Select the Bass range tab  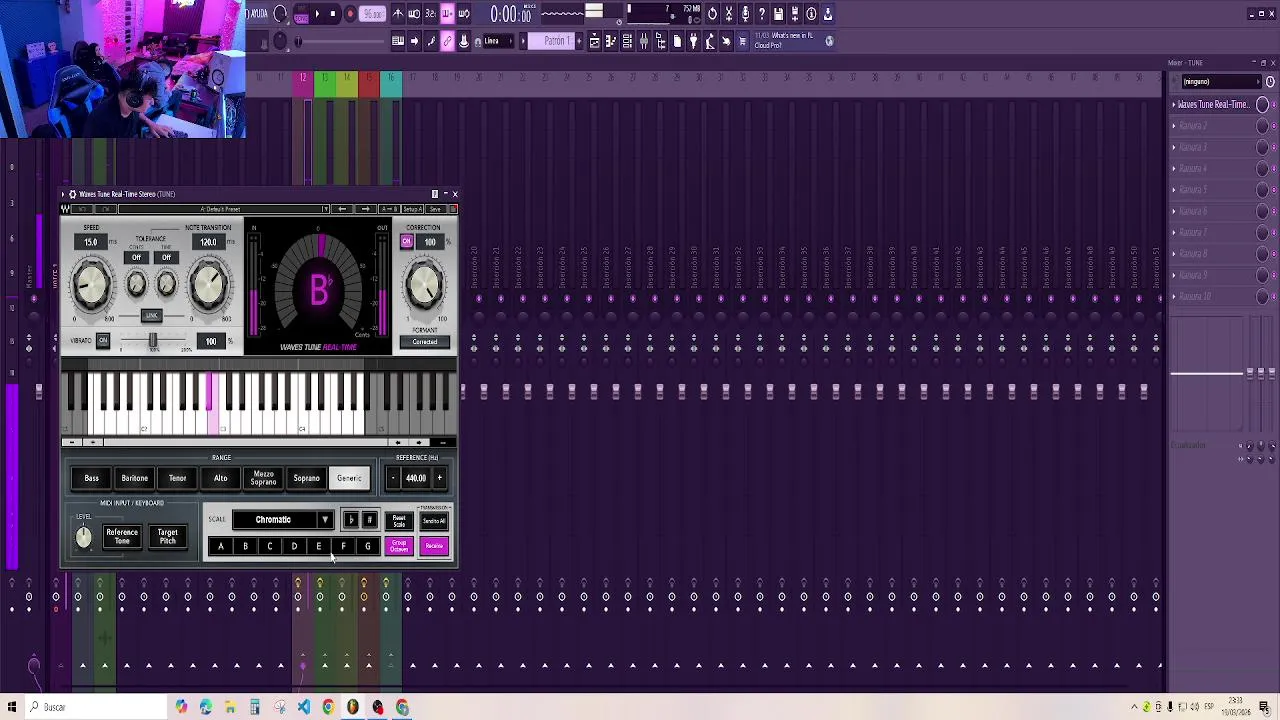pos(91,478)
